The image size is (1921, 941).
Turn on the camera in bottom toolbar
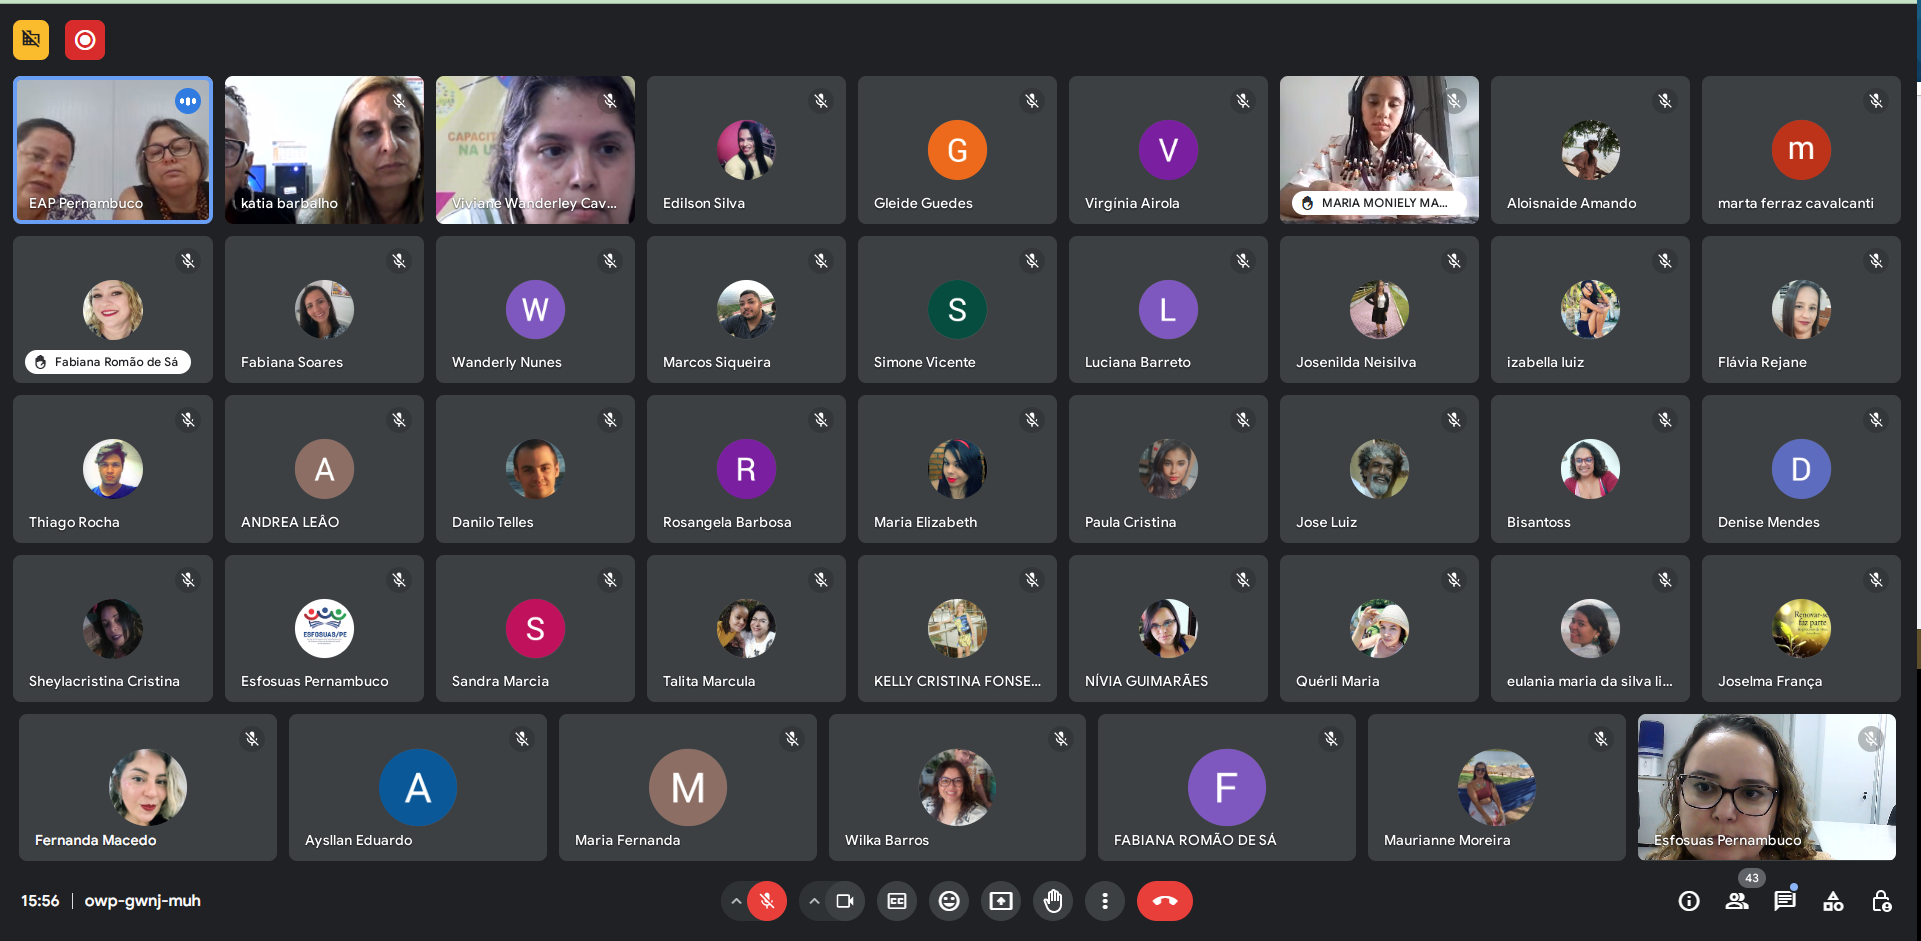pyautogui.click(x=845, y=901)
